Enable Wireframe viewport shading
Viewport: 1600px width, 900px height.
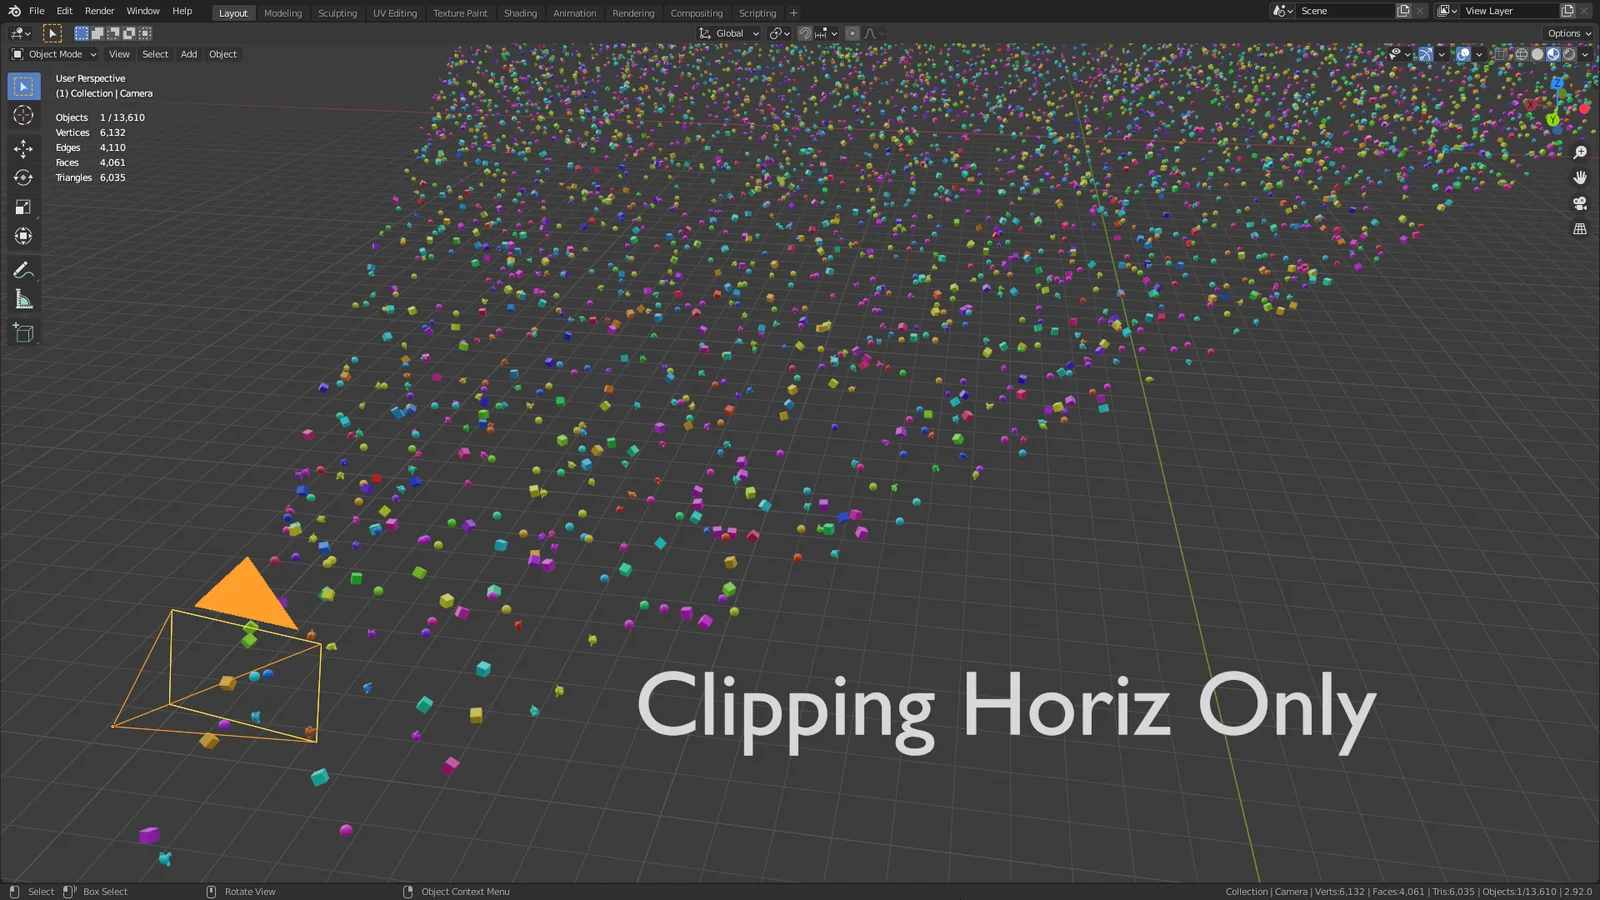[1519, 54]
